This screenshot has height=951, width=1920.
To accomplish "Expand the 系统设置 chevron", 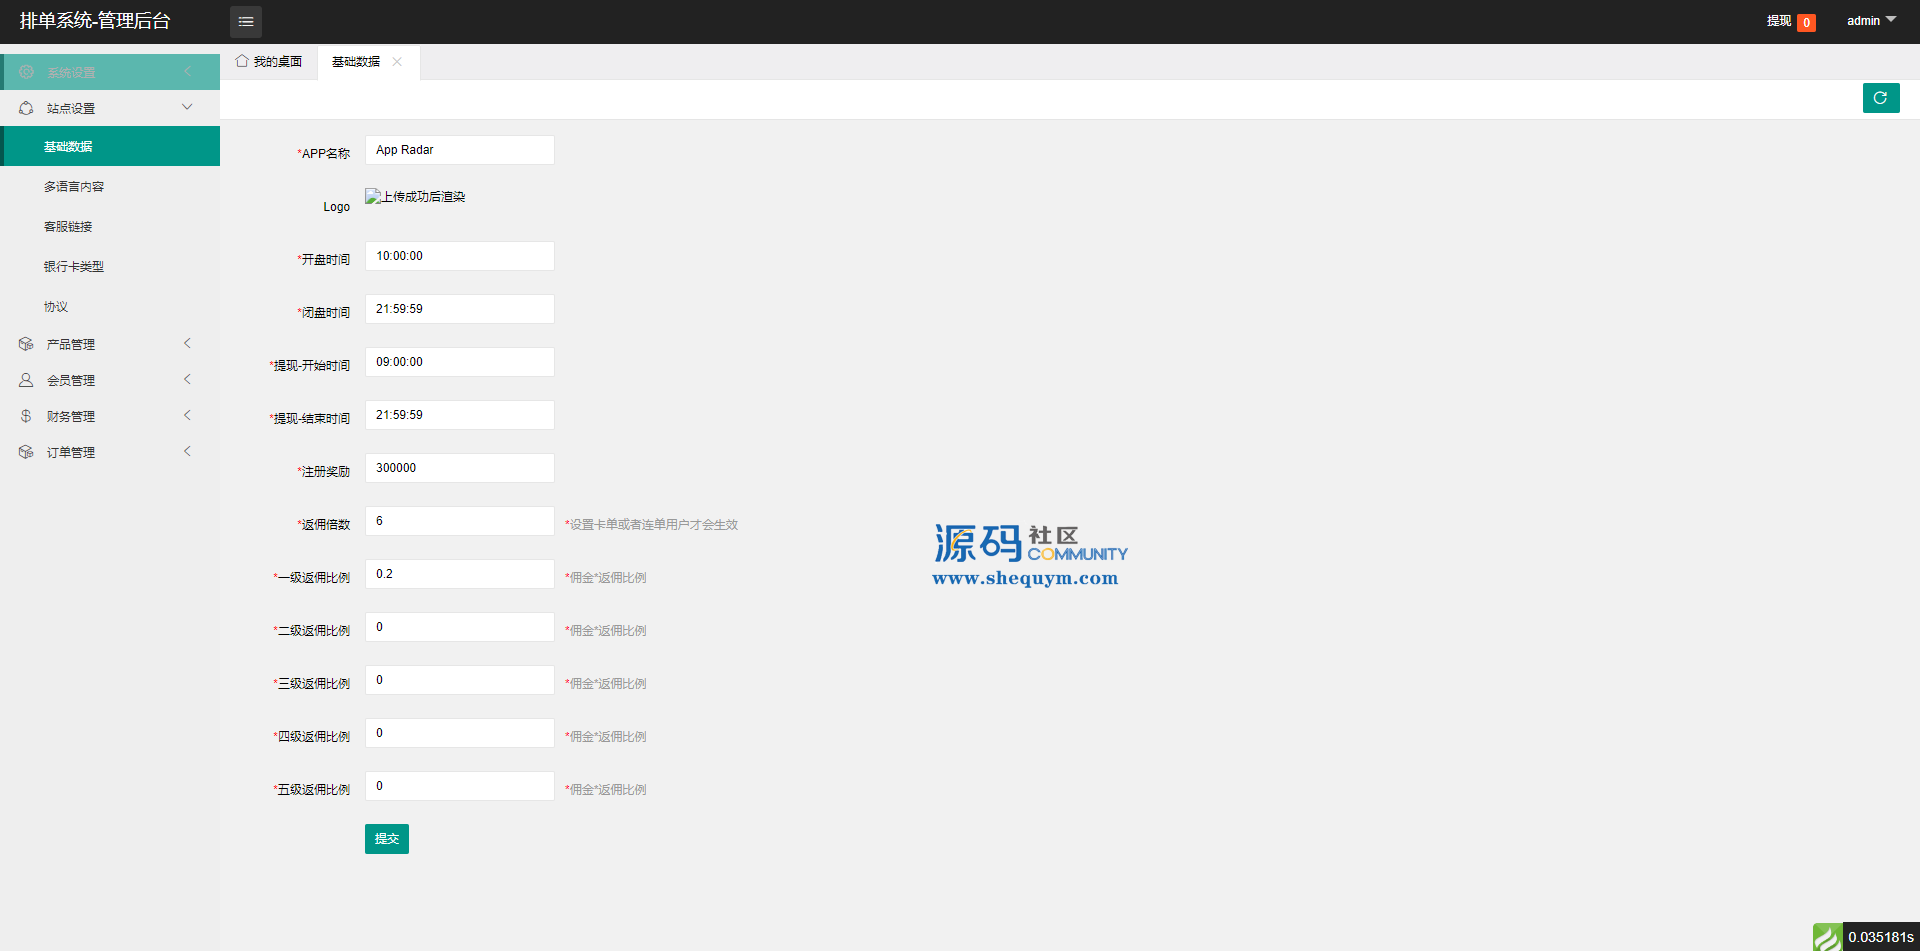I will [187, 71].
